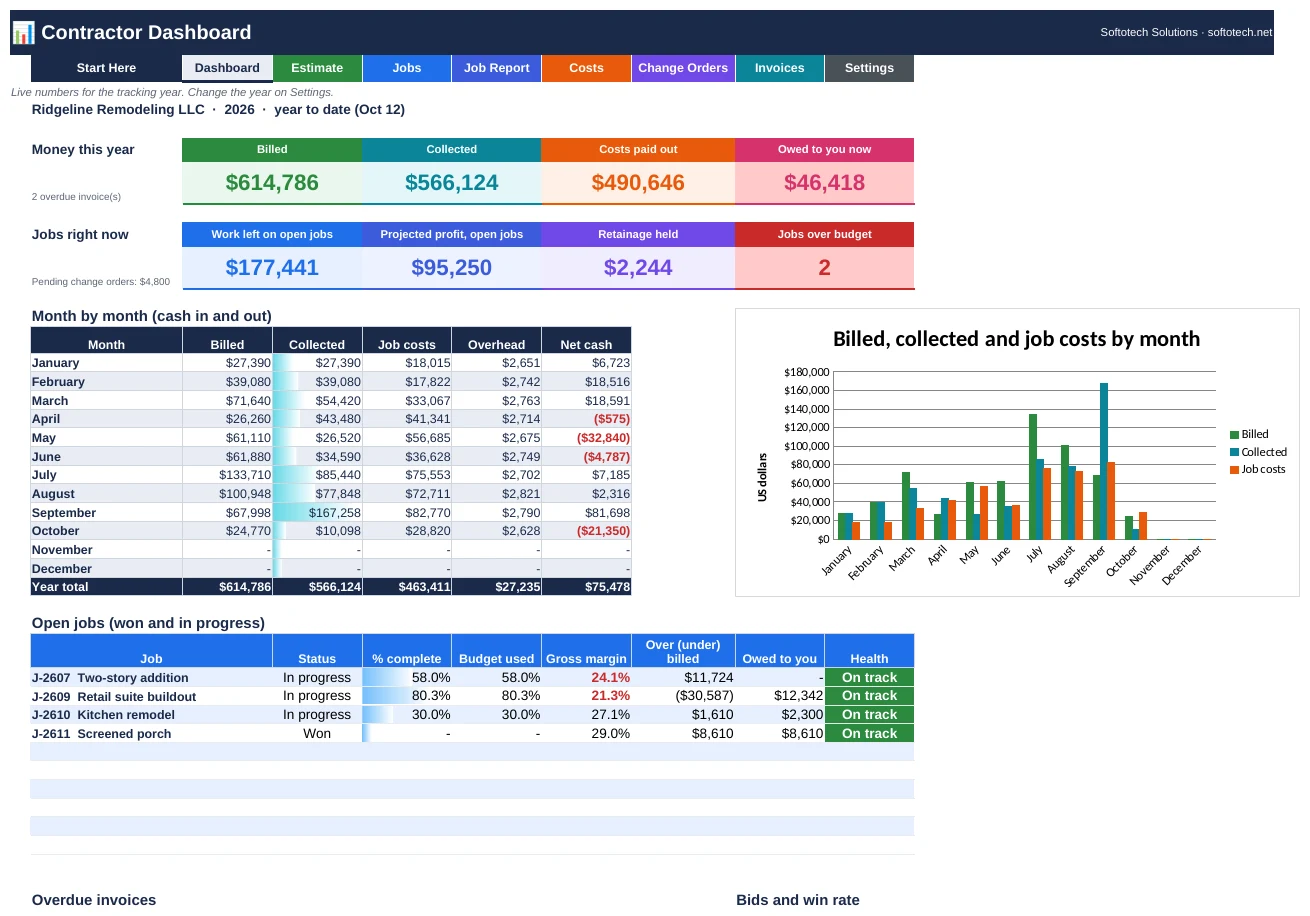Switch to the Costs tab
This screenshot has width=1310, height=916.
pyautogui.click(x=586, y=68)
